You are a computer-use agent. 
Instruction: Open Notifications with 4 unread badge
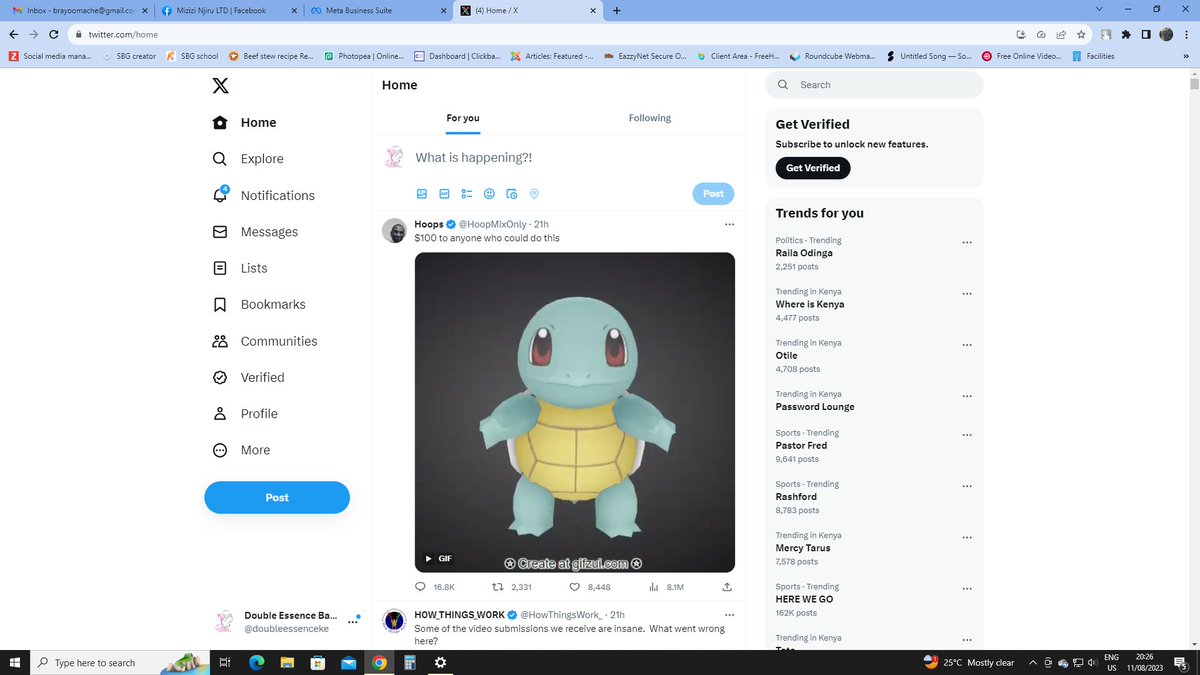(264, 195)
